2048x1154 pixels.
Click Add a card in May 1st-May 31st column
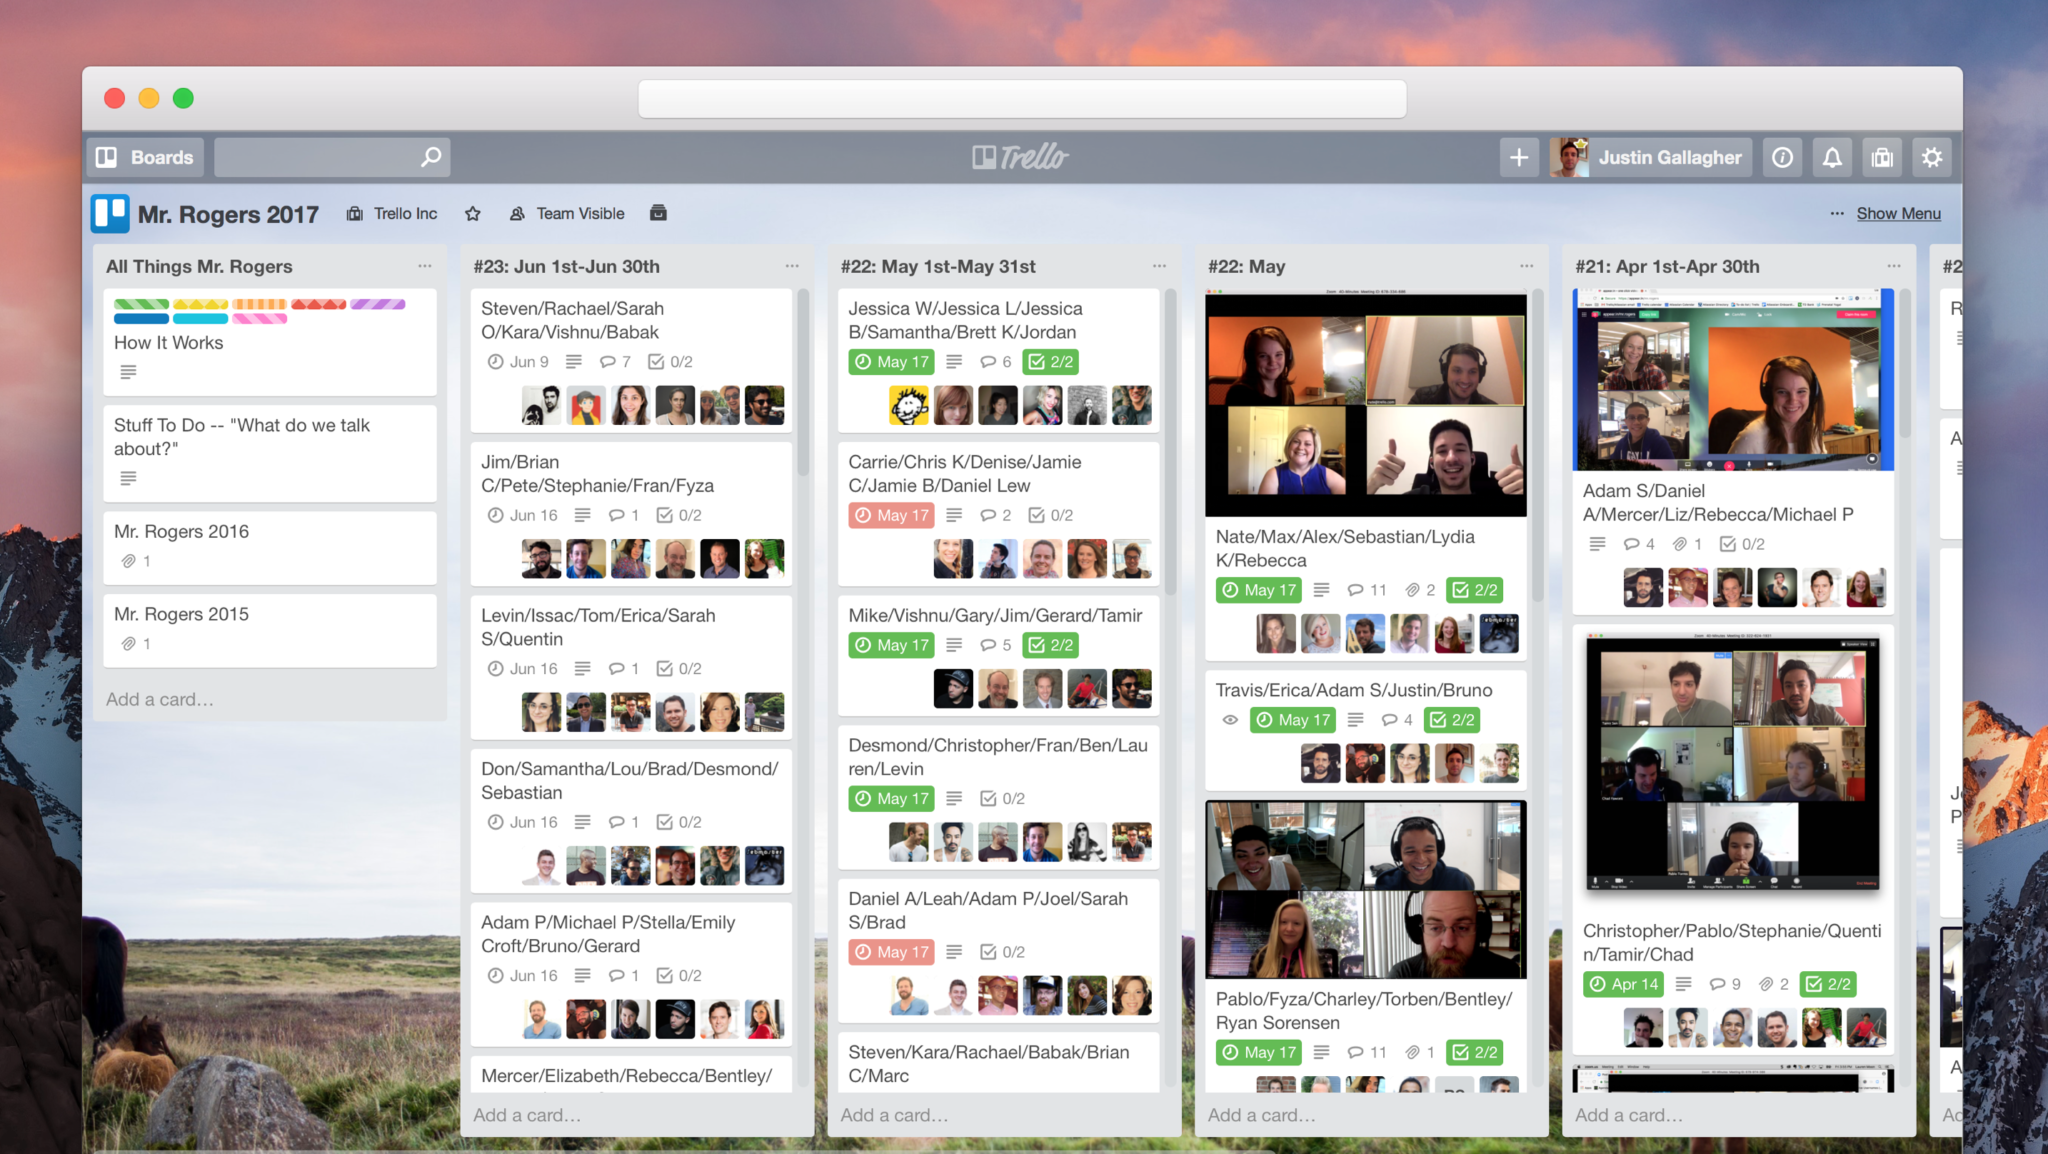(895, 1113)
